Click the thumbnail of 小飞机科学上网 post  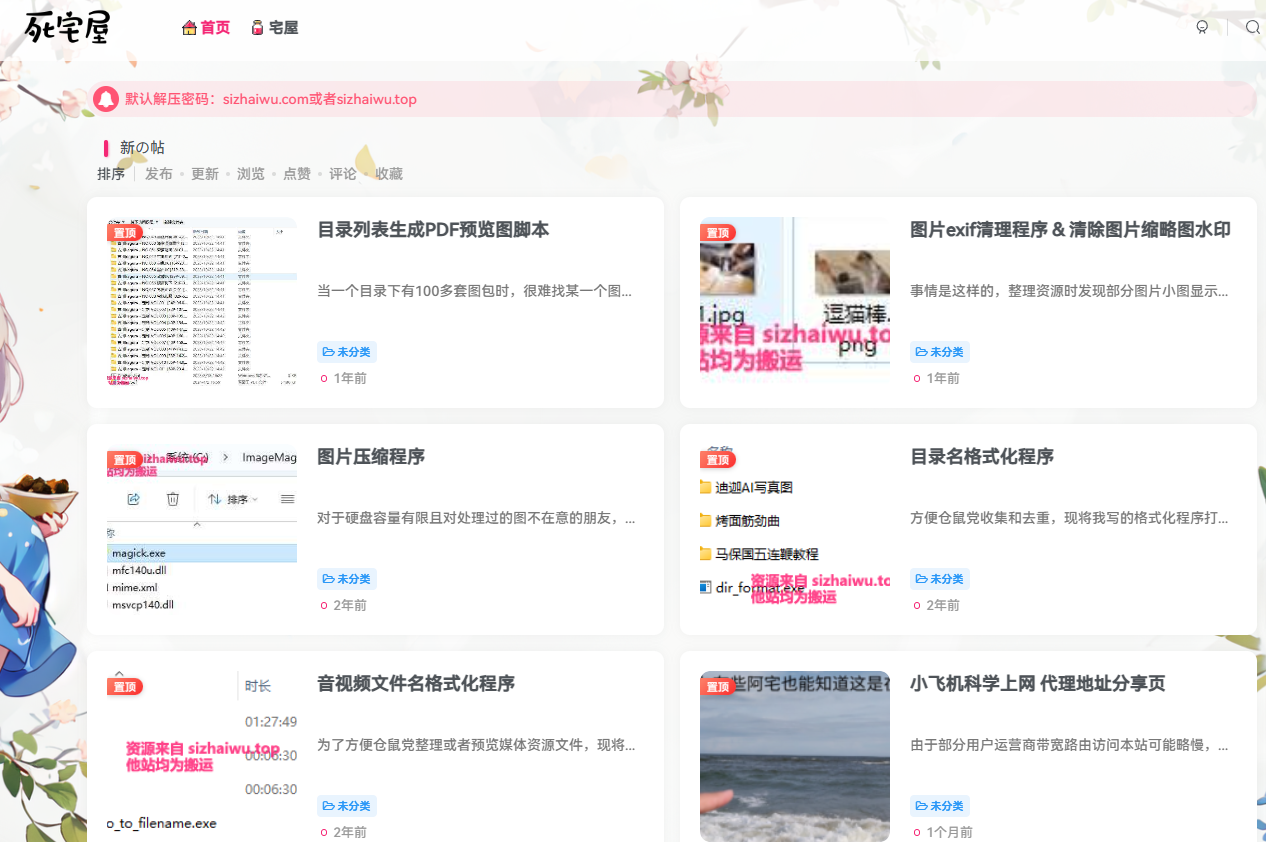click(x=795, y=756)
